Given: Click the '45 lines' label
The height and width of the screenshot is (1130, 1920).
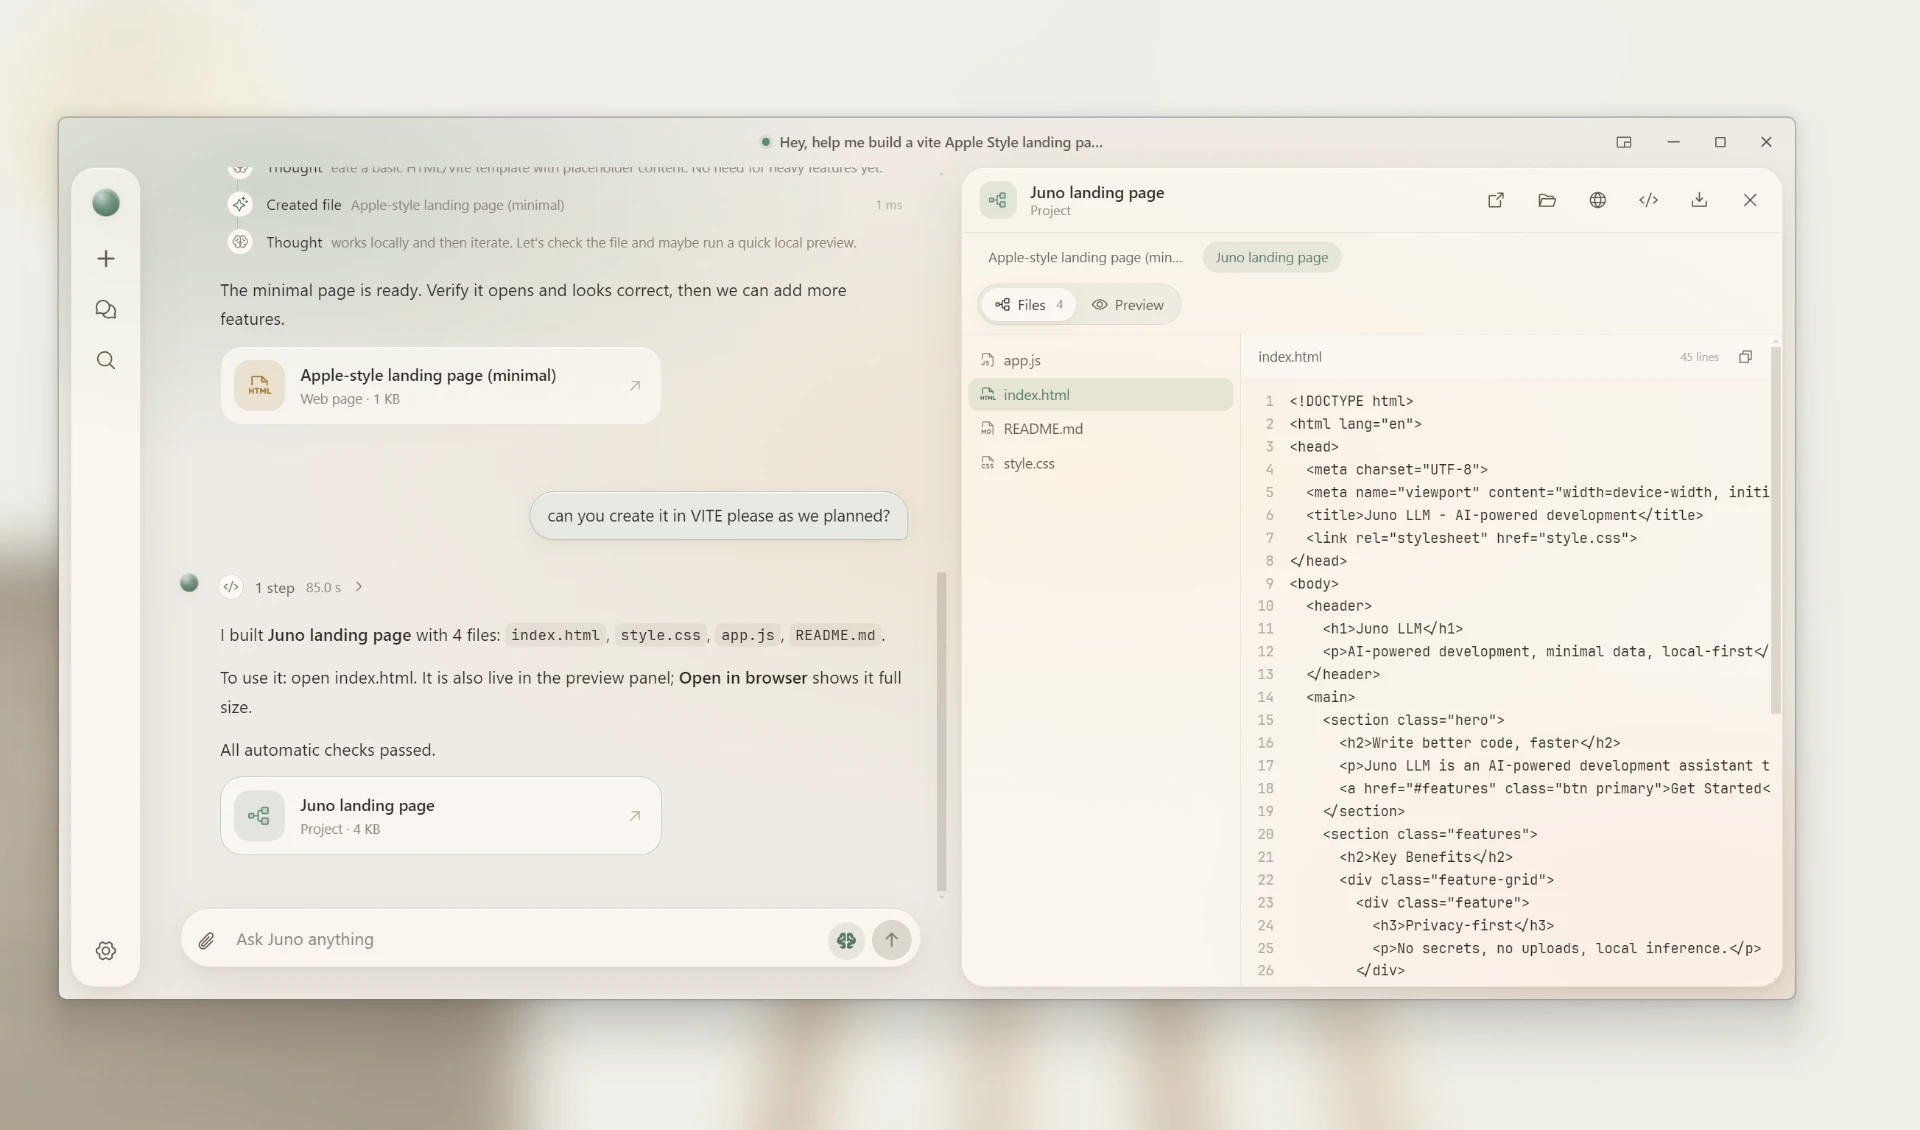Looking at the screenshot, I should tap(1699, 357).
